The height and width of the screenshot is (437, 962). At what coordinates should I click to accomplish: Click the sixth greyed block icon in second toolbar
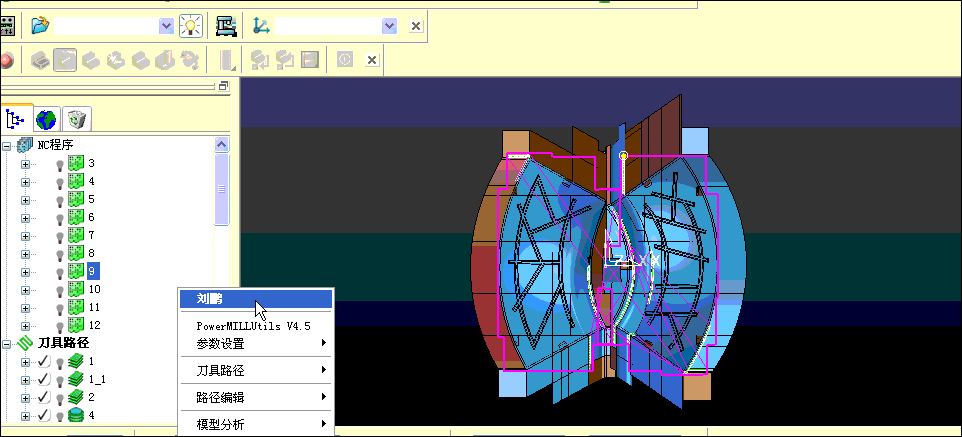pos(165,60)
